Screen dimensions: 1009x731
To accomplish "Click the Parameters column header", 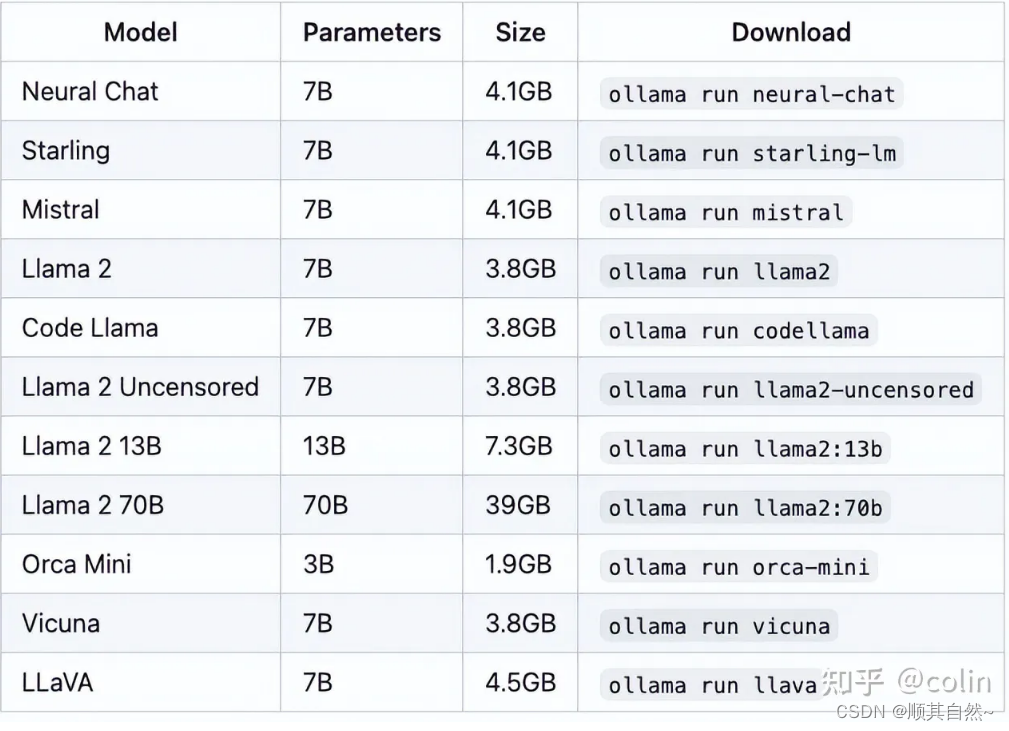I will 372,32.
